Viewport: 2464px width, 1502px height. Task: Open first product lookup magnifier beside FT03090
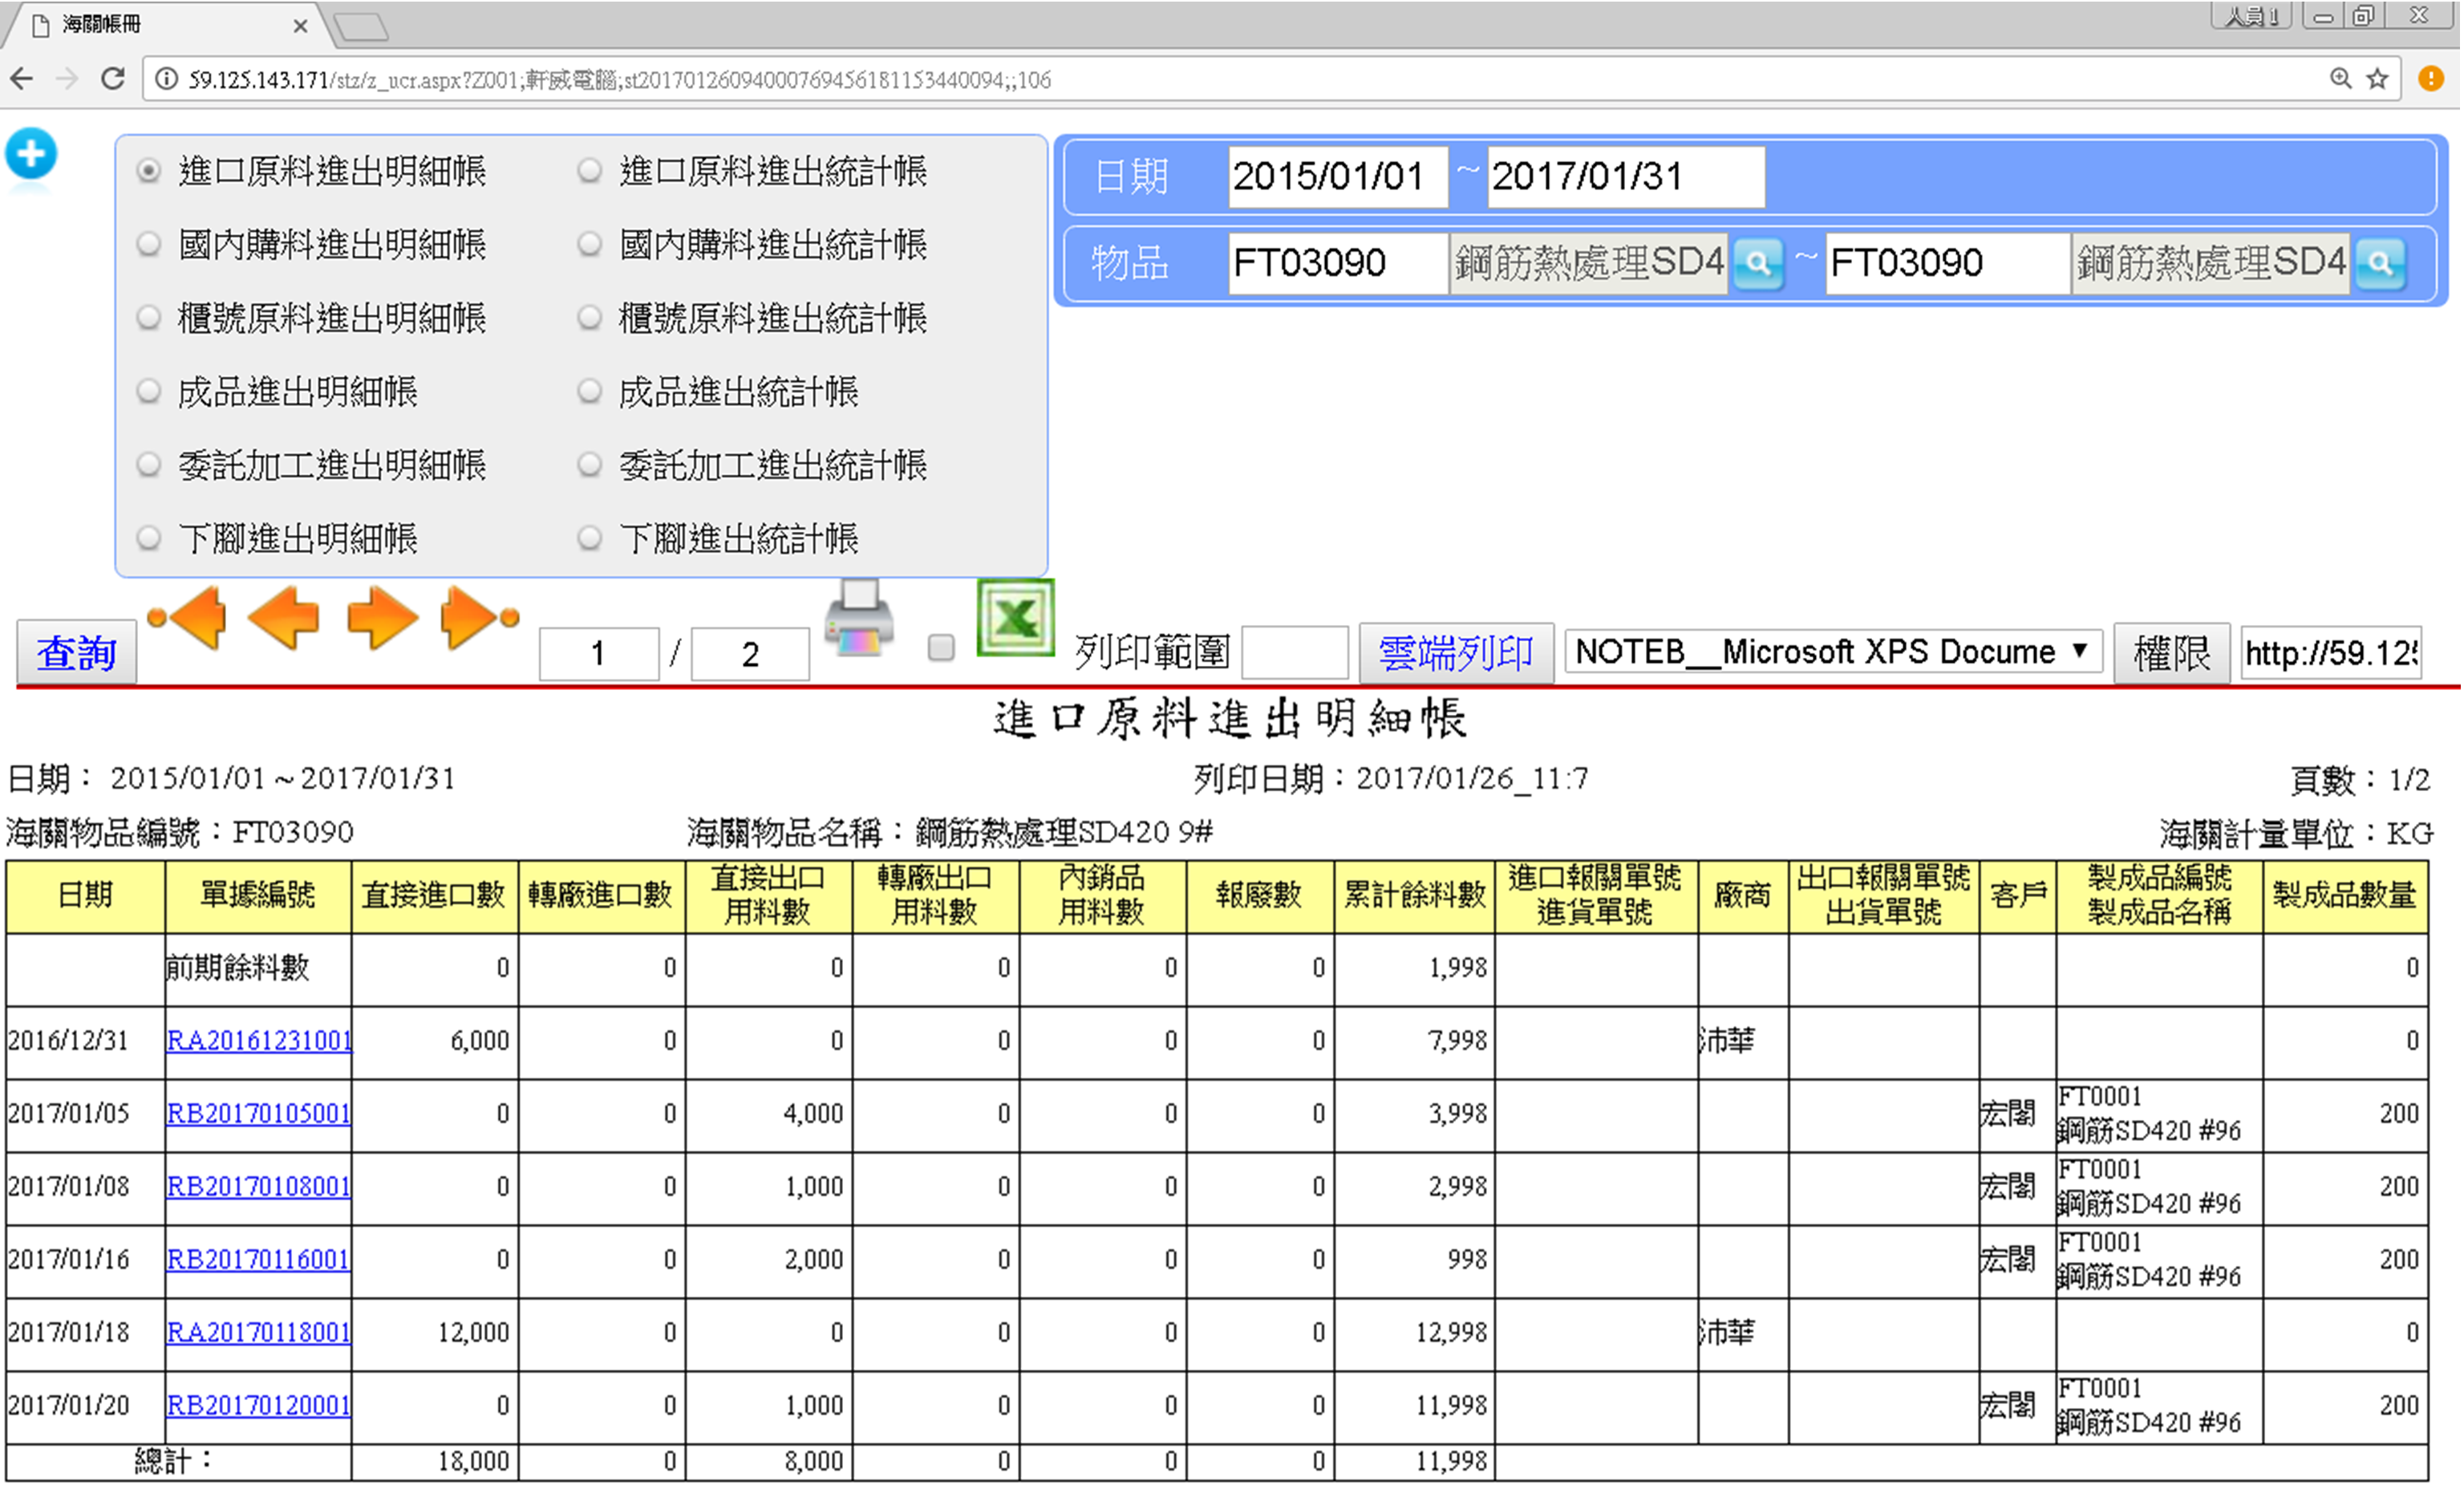pos(1758,264)
